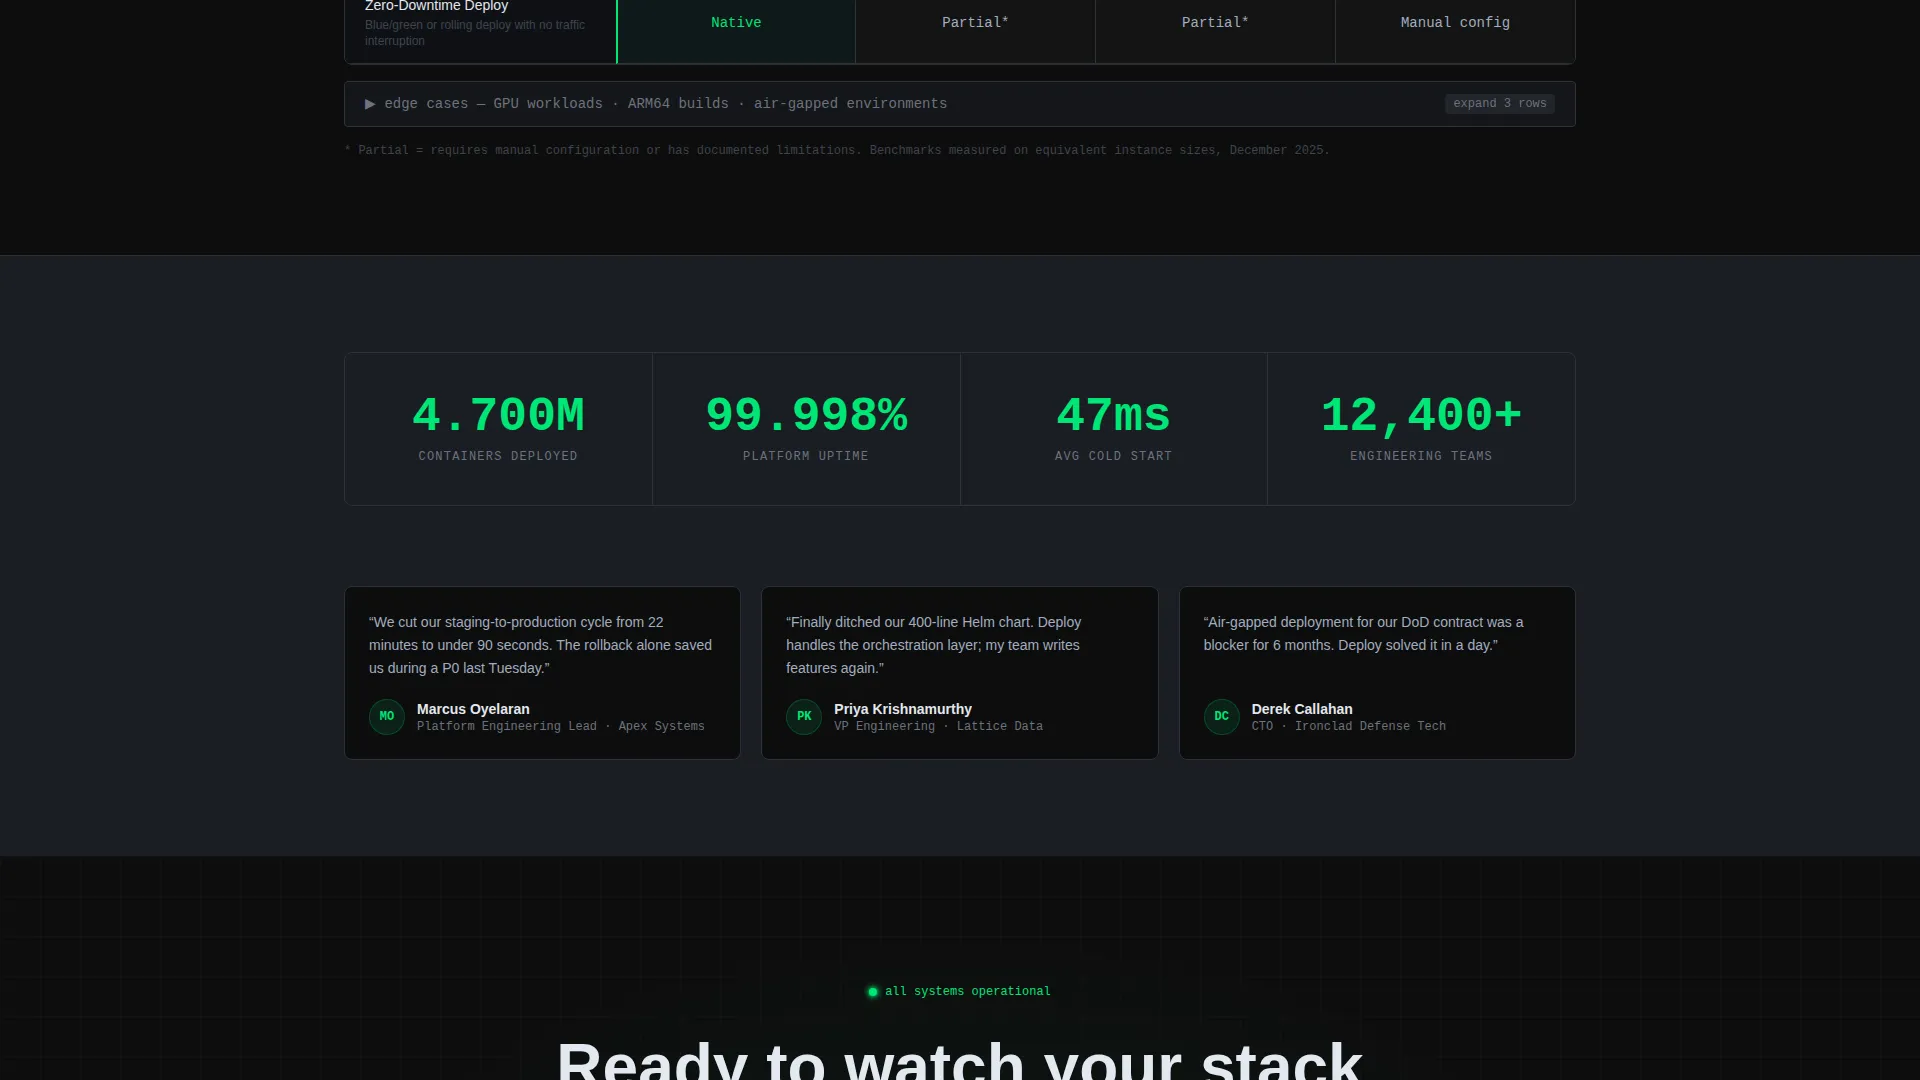Click the name Derek Callahan
This screenshot has height=1080, width=1920.
pyautogui.click(x=1302, y=709)
